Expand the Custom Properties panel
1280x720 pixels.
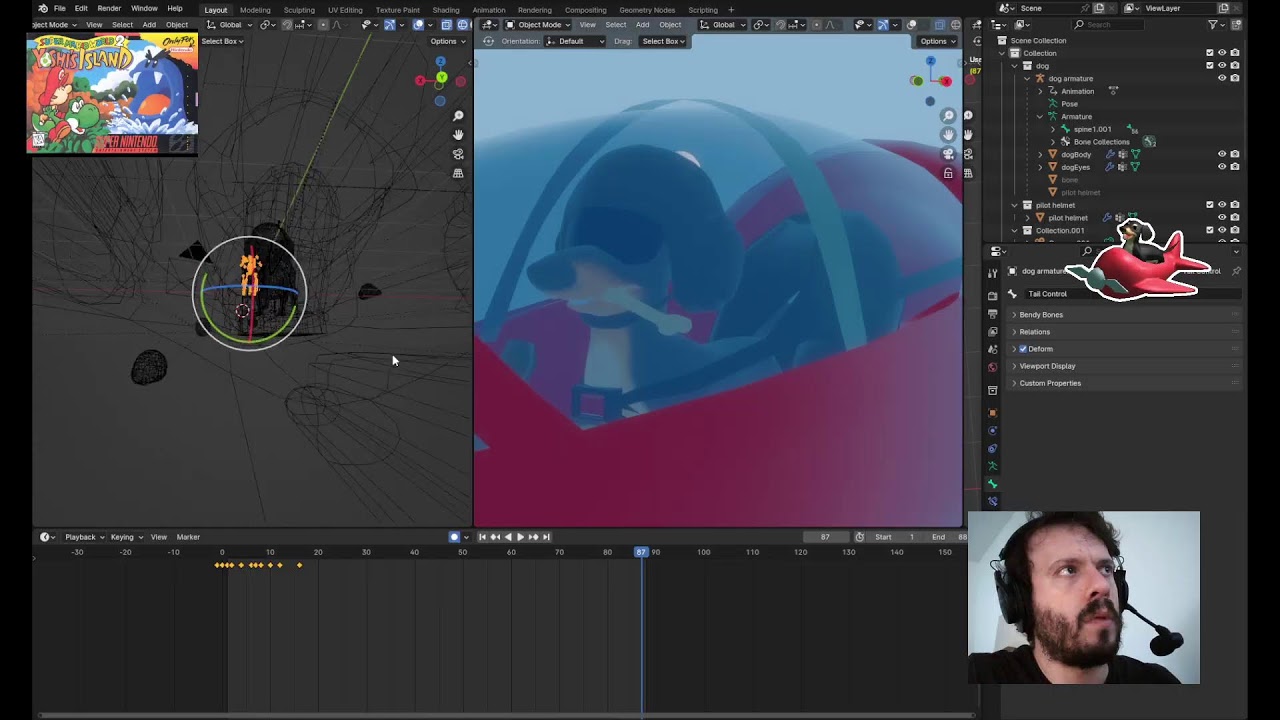click(1014, 383)
